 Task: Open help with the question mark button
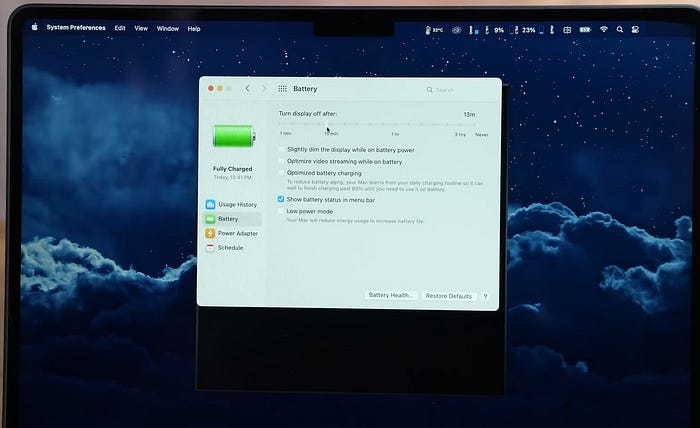click(x=485, y=296)
